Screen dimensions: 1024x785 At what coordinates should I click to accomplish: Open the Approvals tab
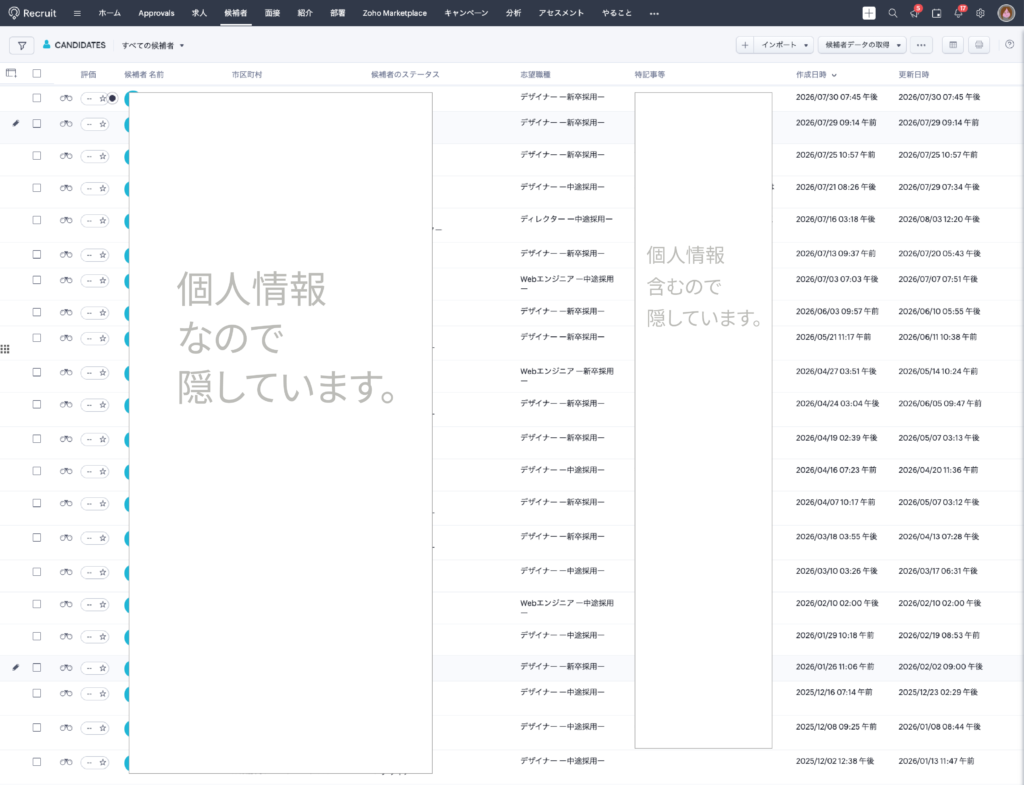tap(156, 13)
